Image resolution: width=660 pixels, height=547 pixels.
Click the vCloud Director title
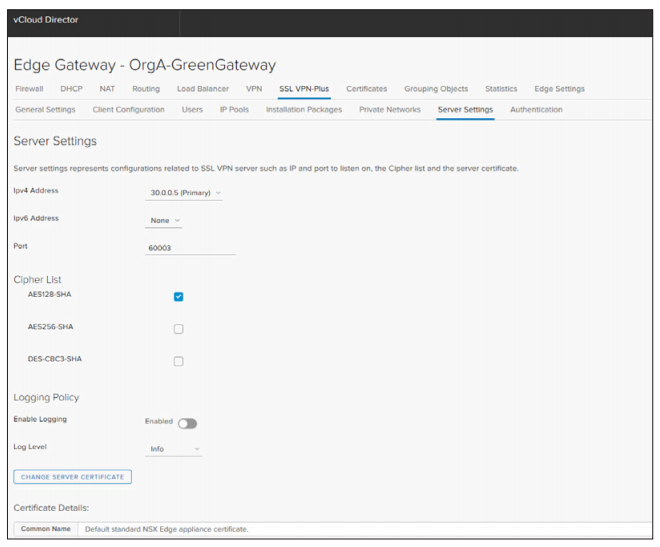tap(45, 20)
